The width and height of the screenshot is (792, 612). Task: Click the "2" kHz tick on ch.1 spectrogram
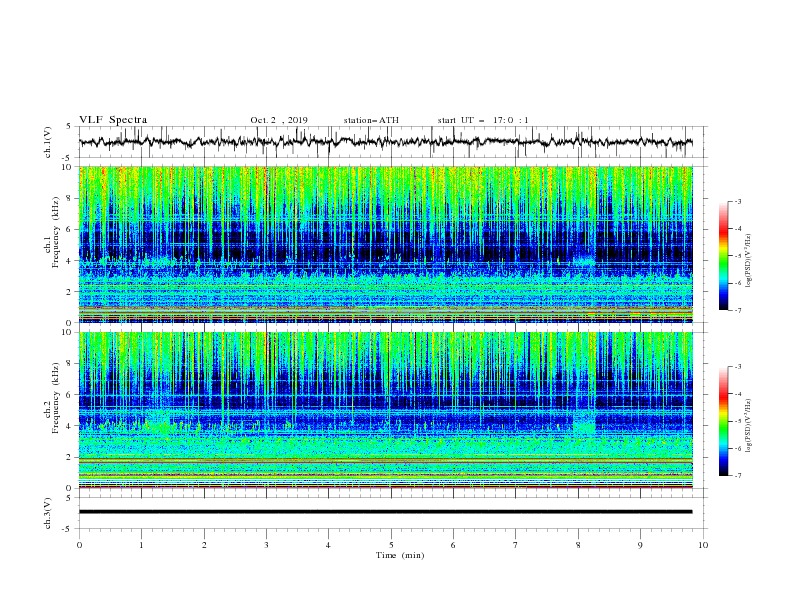[x=70, y=291]
